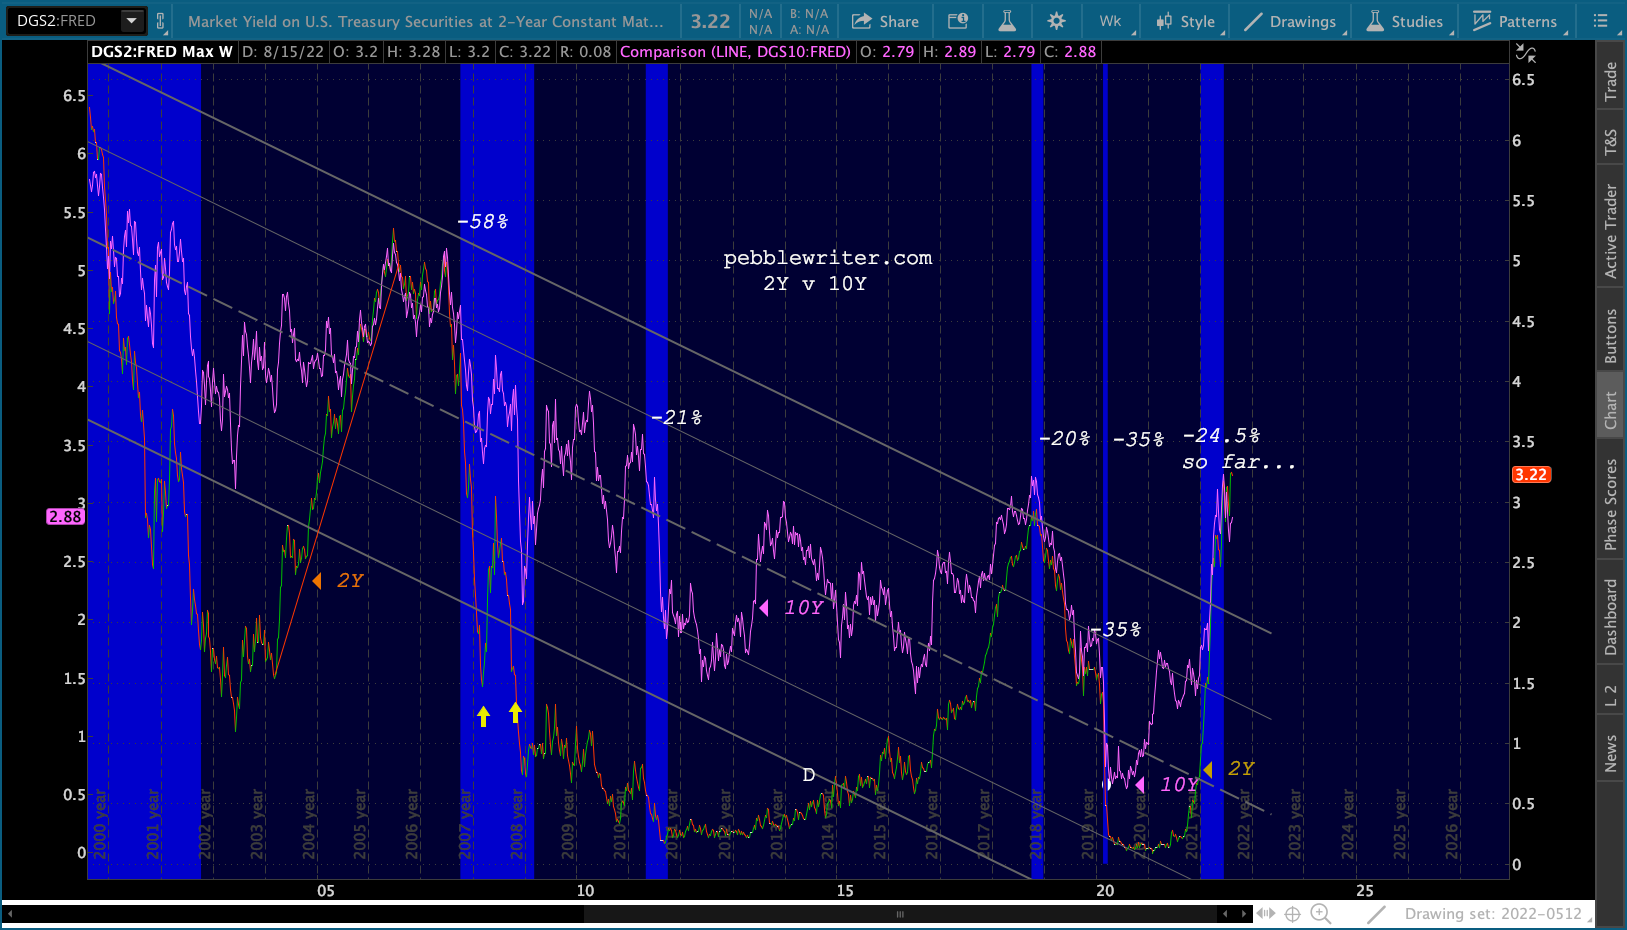This screenshot has width=1627, height=930.
Task: Click the crosshair pan icon
Action: 1292,913
